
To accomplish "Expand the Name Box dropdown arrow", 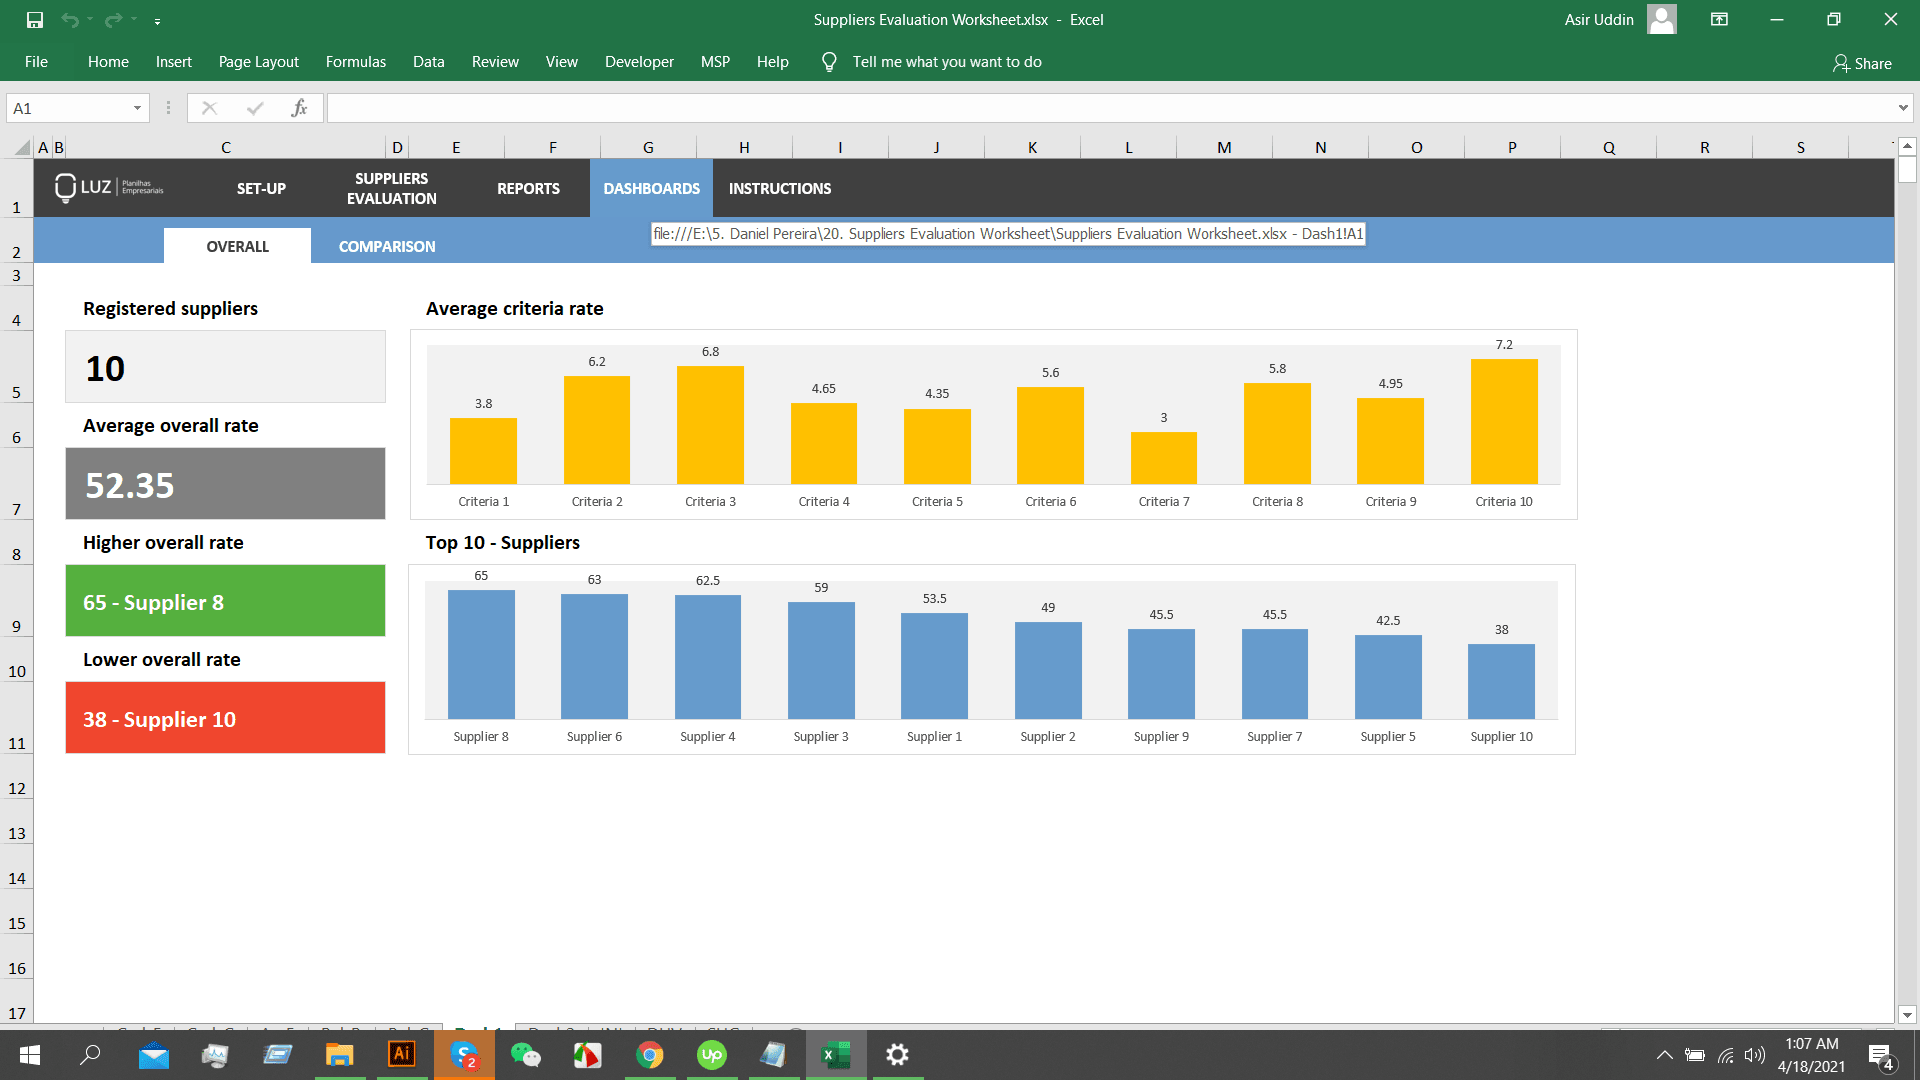I will click(138, 107).
